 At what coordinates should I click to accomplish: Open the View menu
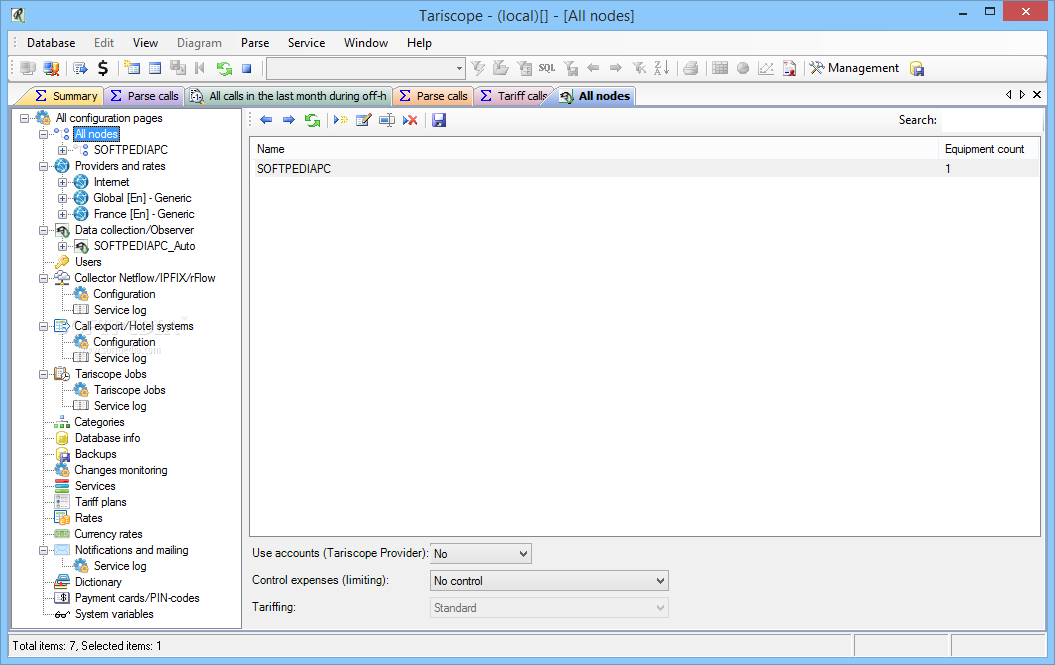[145, 42]
